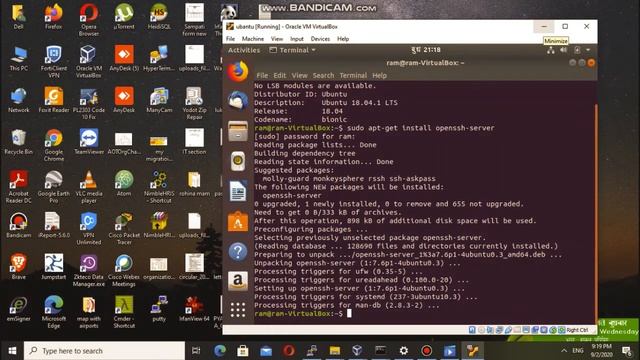This screenshot has height=360, width=640.
Task: Open LibreOffice Writer in the Ubuntu dock
Action: (238, 191)
